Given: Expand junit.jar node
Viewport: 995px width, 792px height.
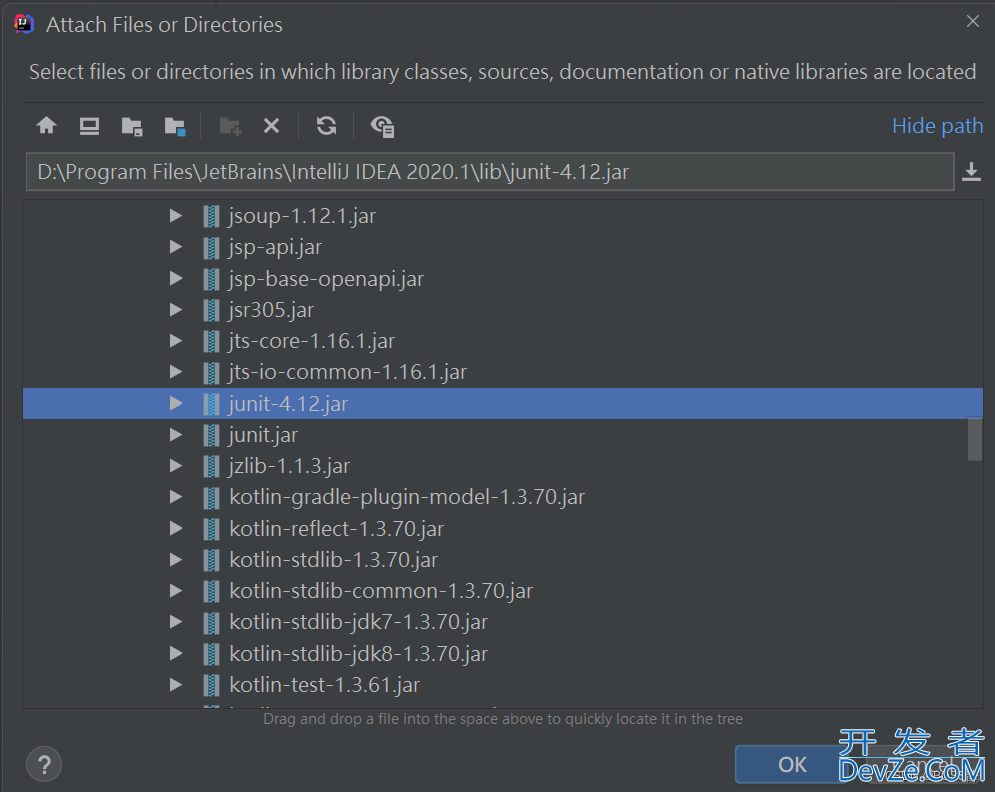Looking at the screenshot, I should point(176,435).
